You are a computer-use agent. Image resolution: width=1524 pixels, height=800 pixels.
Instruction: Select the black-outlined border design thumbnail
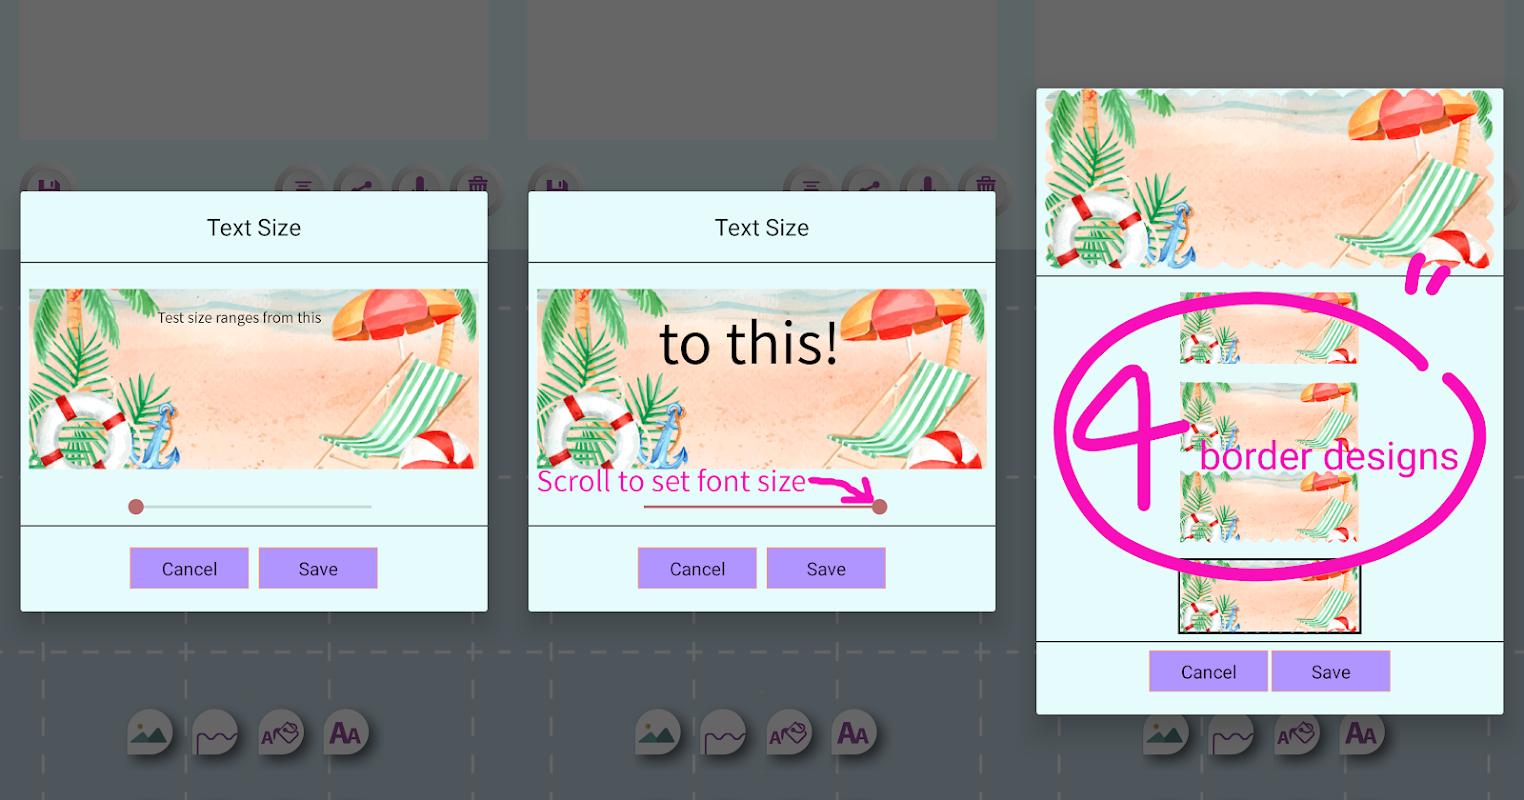1270,597
